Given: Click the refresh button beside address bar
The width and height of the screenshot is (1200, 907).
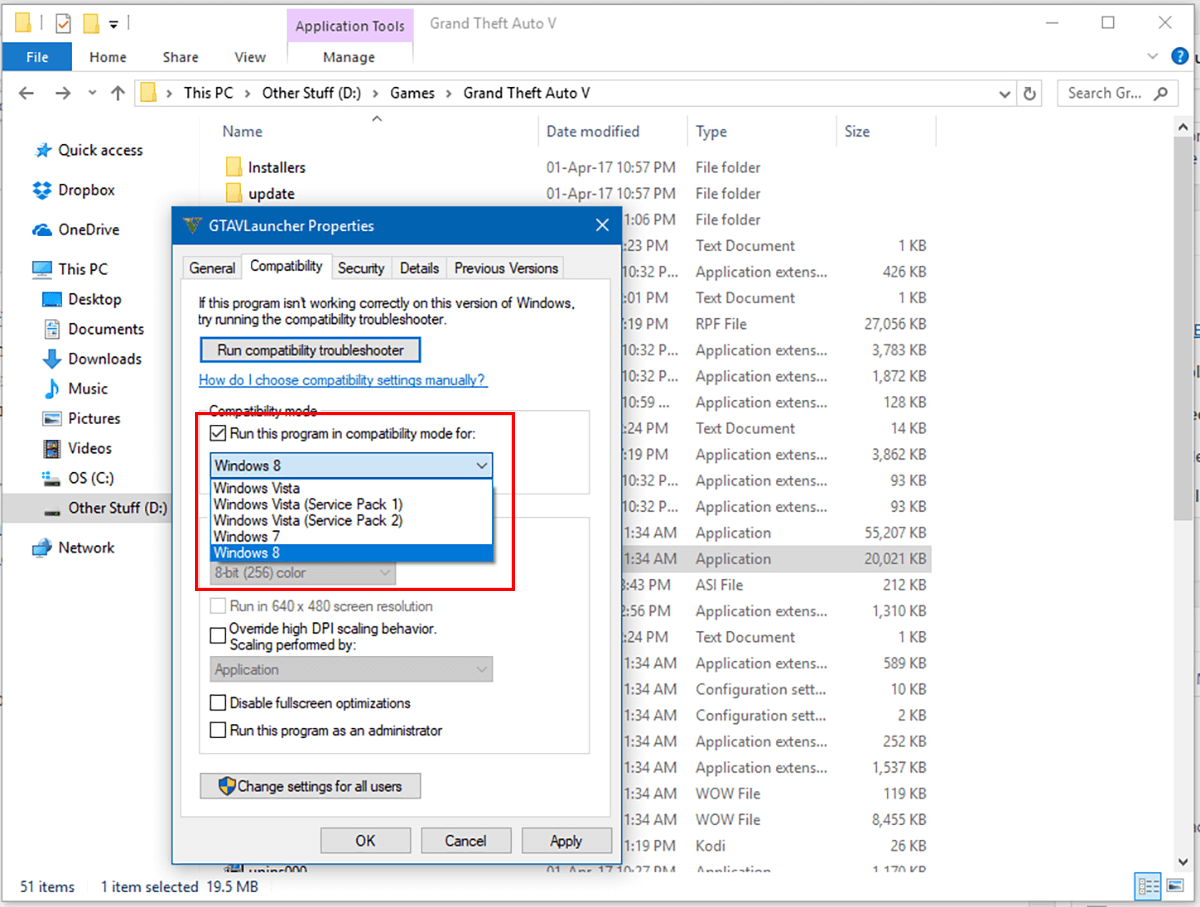Looking at the screenshot, I should [1030, 93].
